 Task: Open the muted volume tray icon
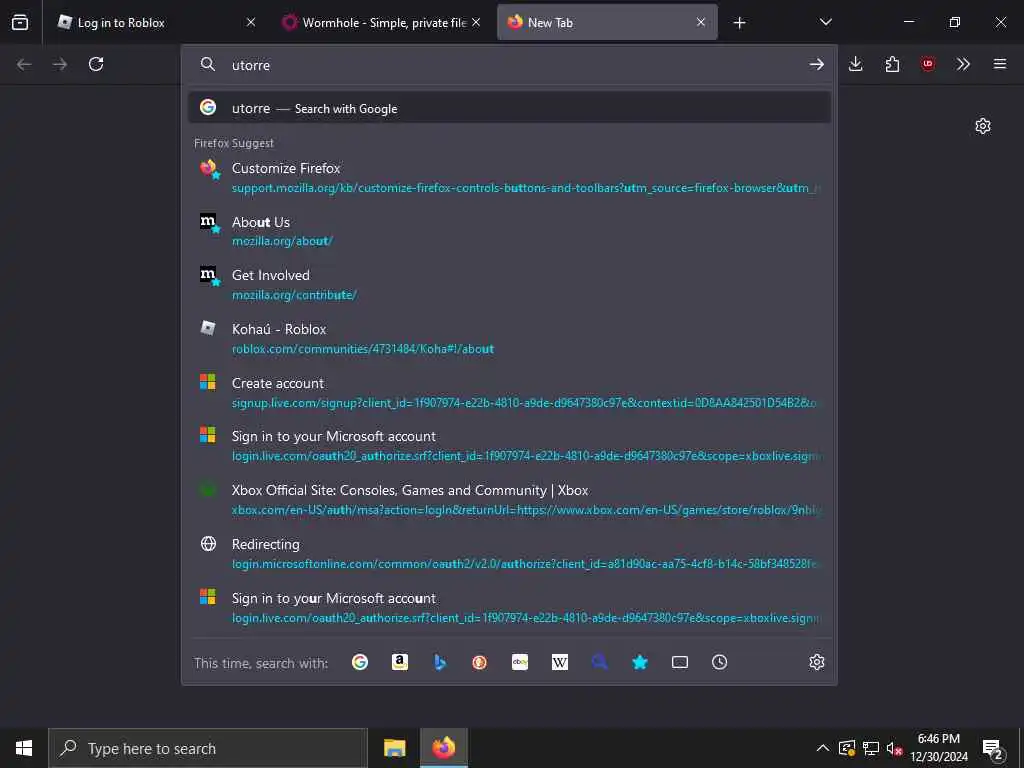click(x=894, y=748)
